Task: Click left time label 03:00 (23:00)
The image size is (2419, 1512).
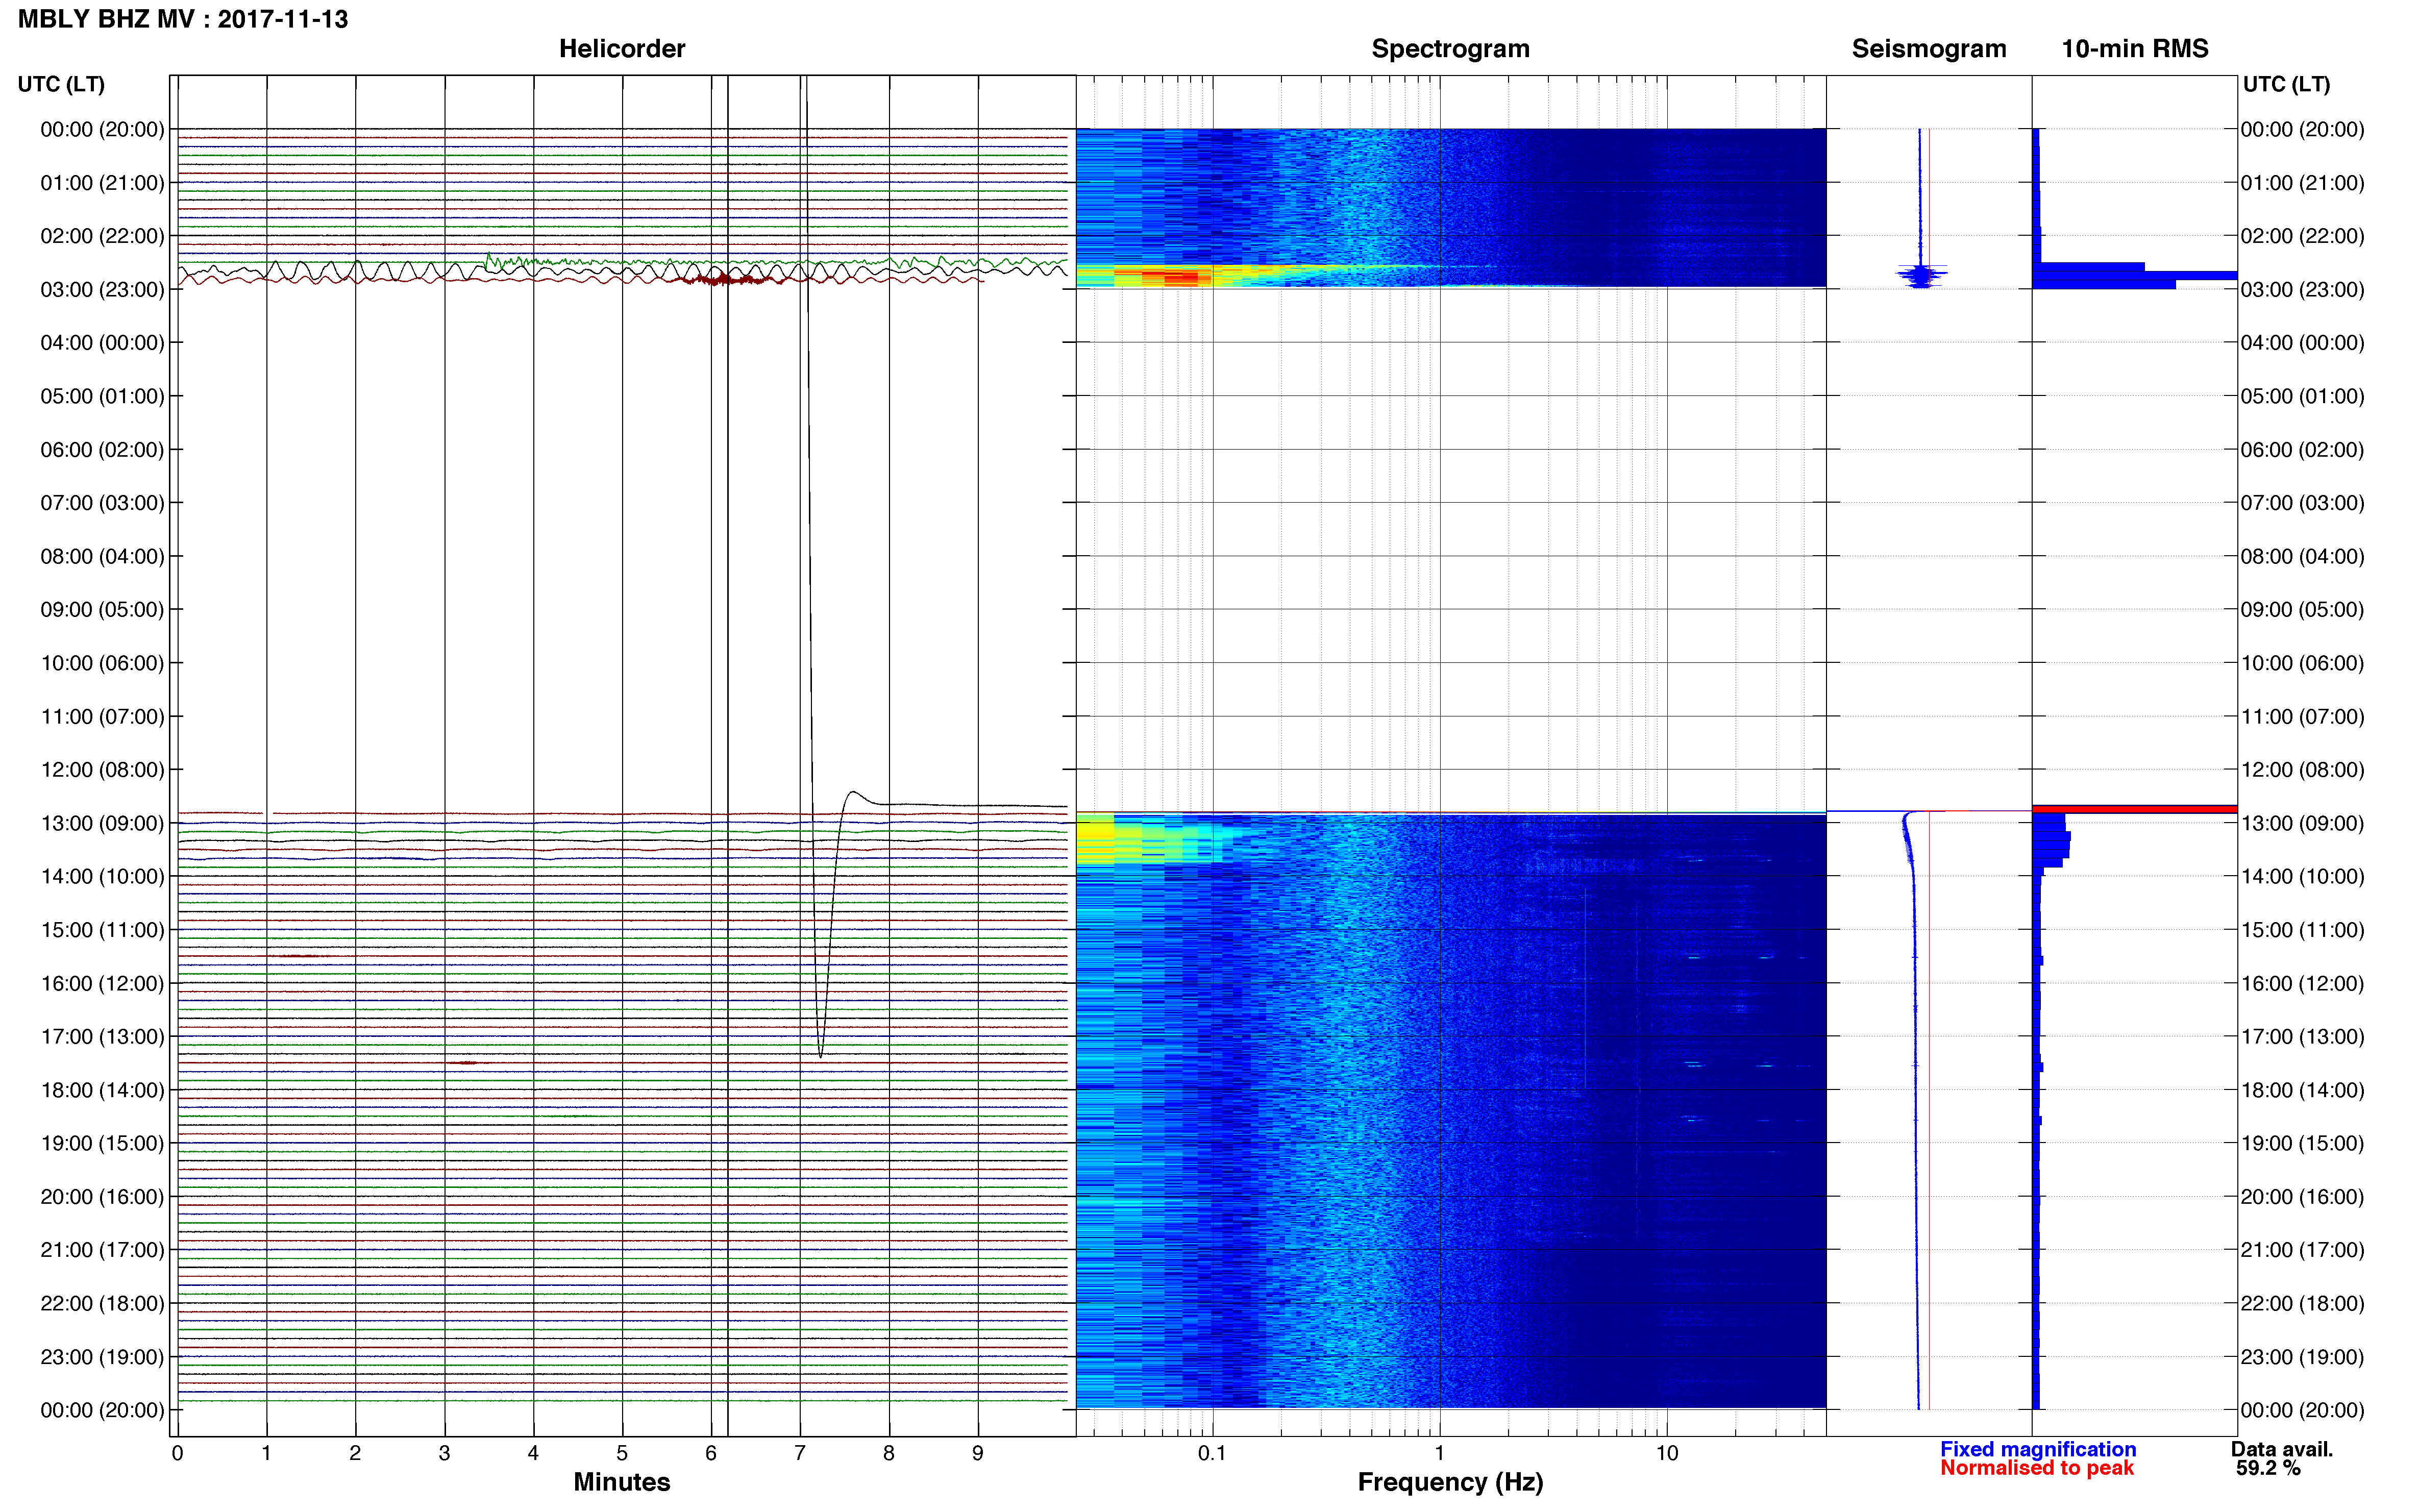Action: point(102,290)
